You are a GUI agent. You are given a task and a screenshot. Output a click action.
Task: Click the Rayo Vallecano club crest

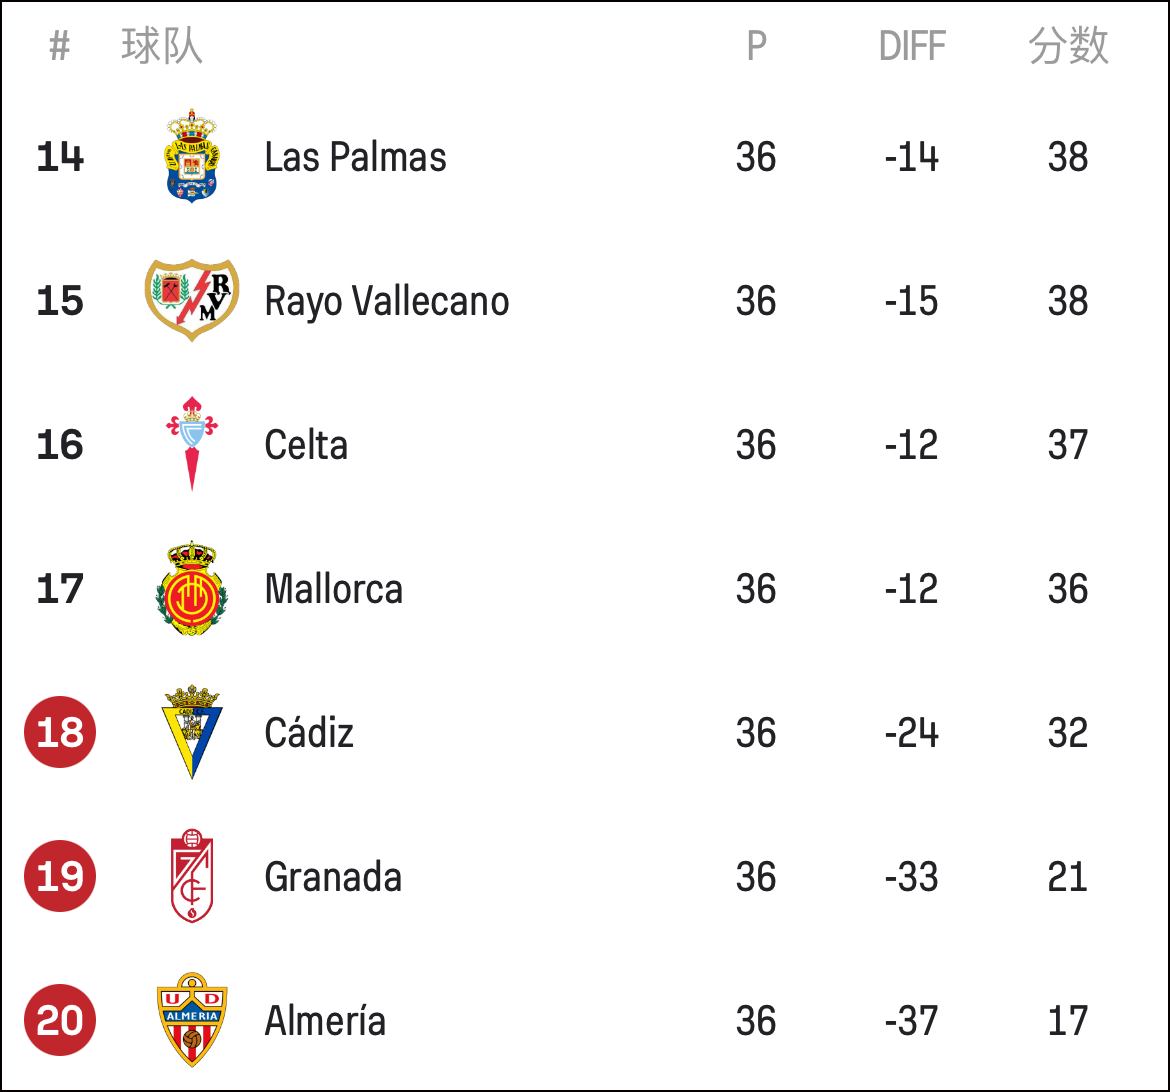(x=192, y=300)
